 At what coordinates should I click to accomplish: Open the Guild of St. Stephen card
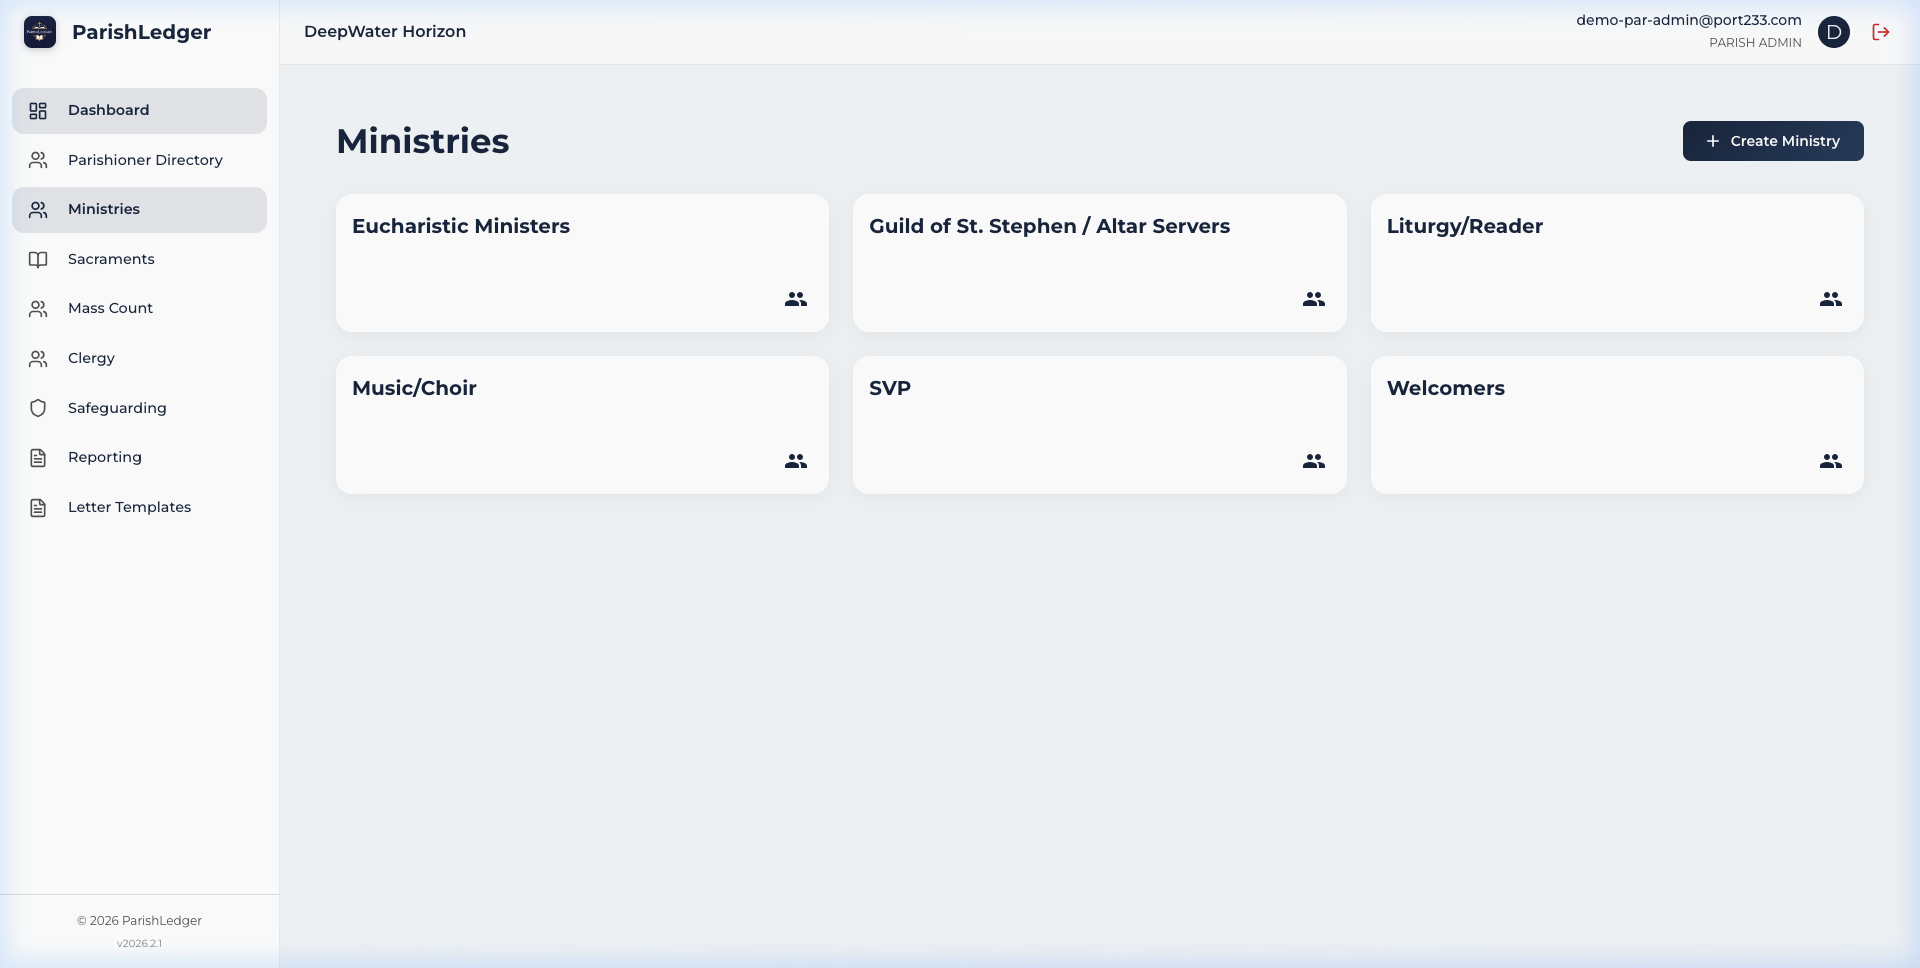[x=1099, y=263]
